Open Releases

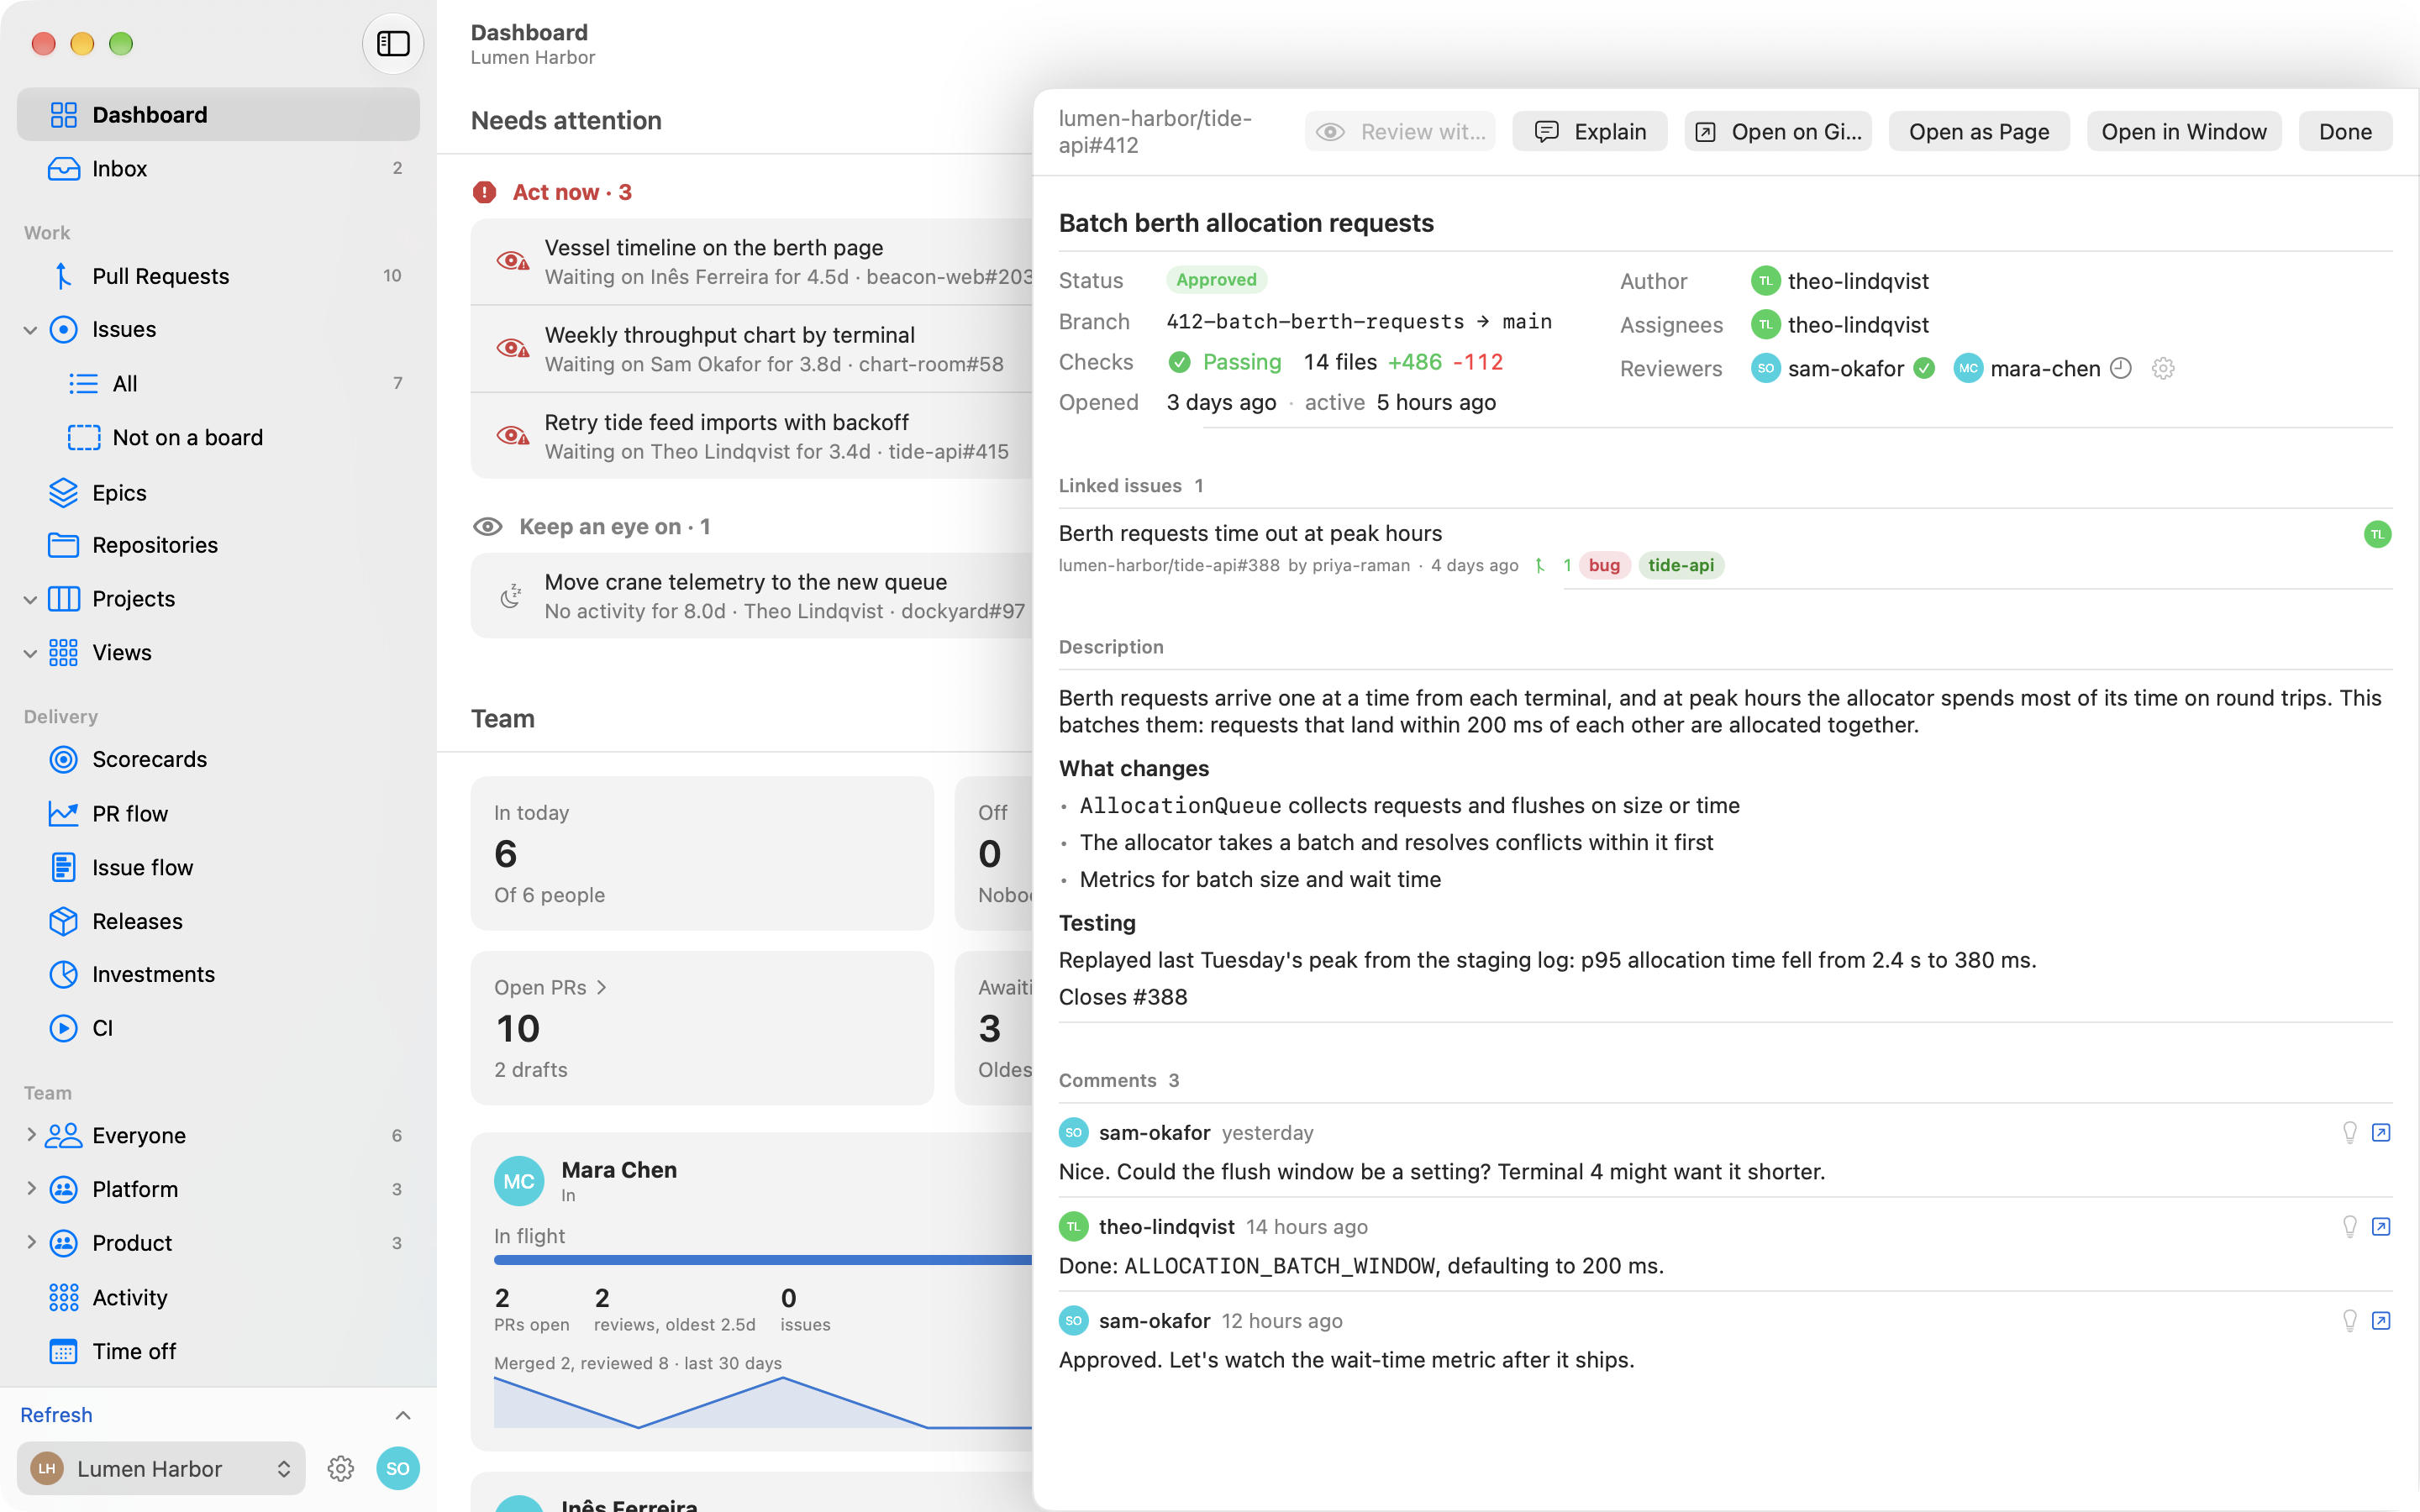[x=218, y=921]
